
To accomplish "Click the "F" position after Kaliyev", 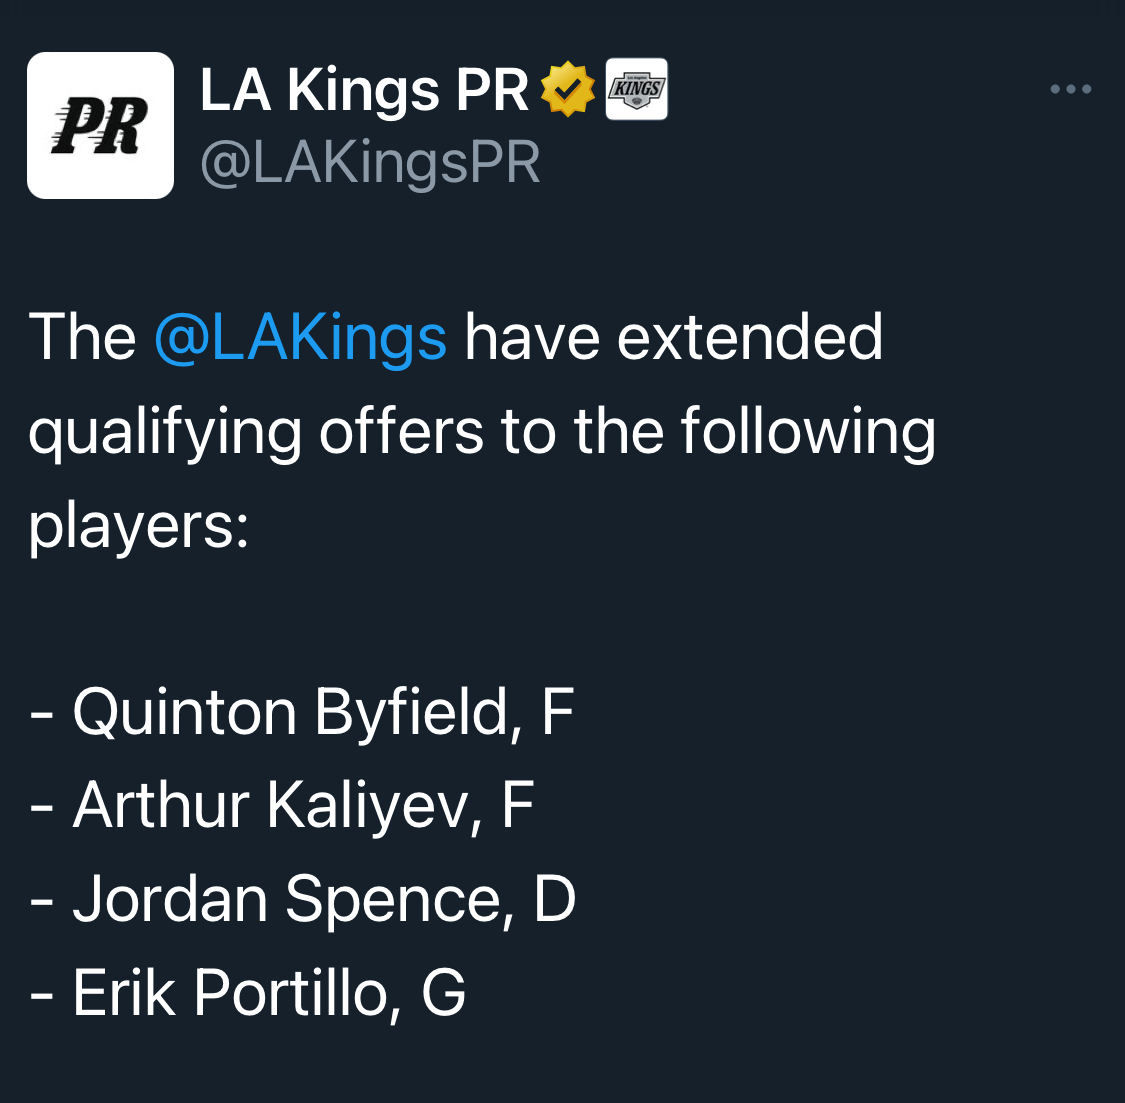I will pos(518,805).
